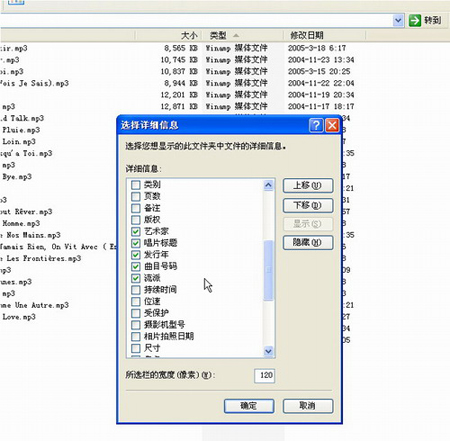Uncheck the 流派 checkbox
The height and width of the screenshot is (441, 450).
(136, 278)
